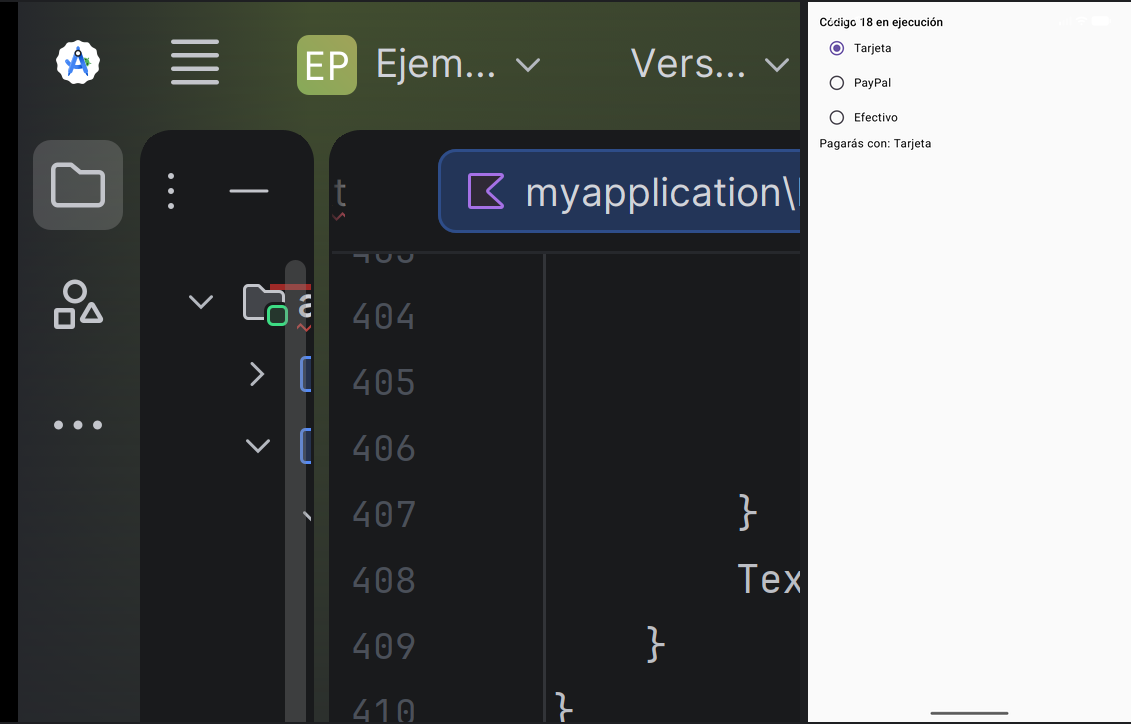Select the Tarjeta radio button
Viewport: 1131px width, 724px height.
[x=837, y=48]
